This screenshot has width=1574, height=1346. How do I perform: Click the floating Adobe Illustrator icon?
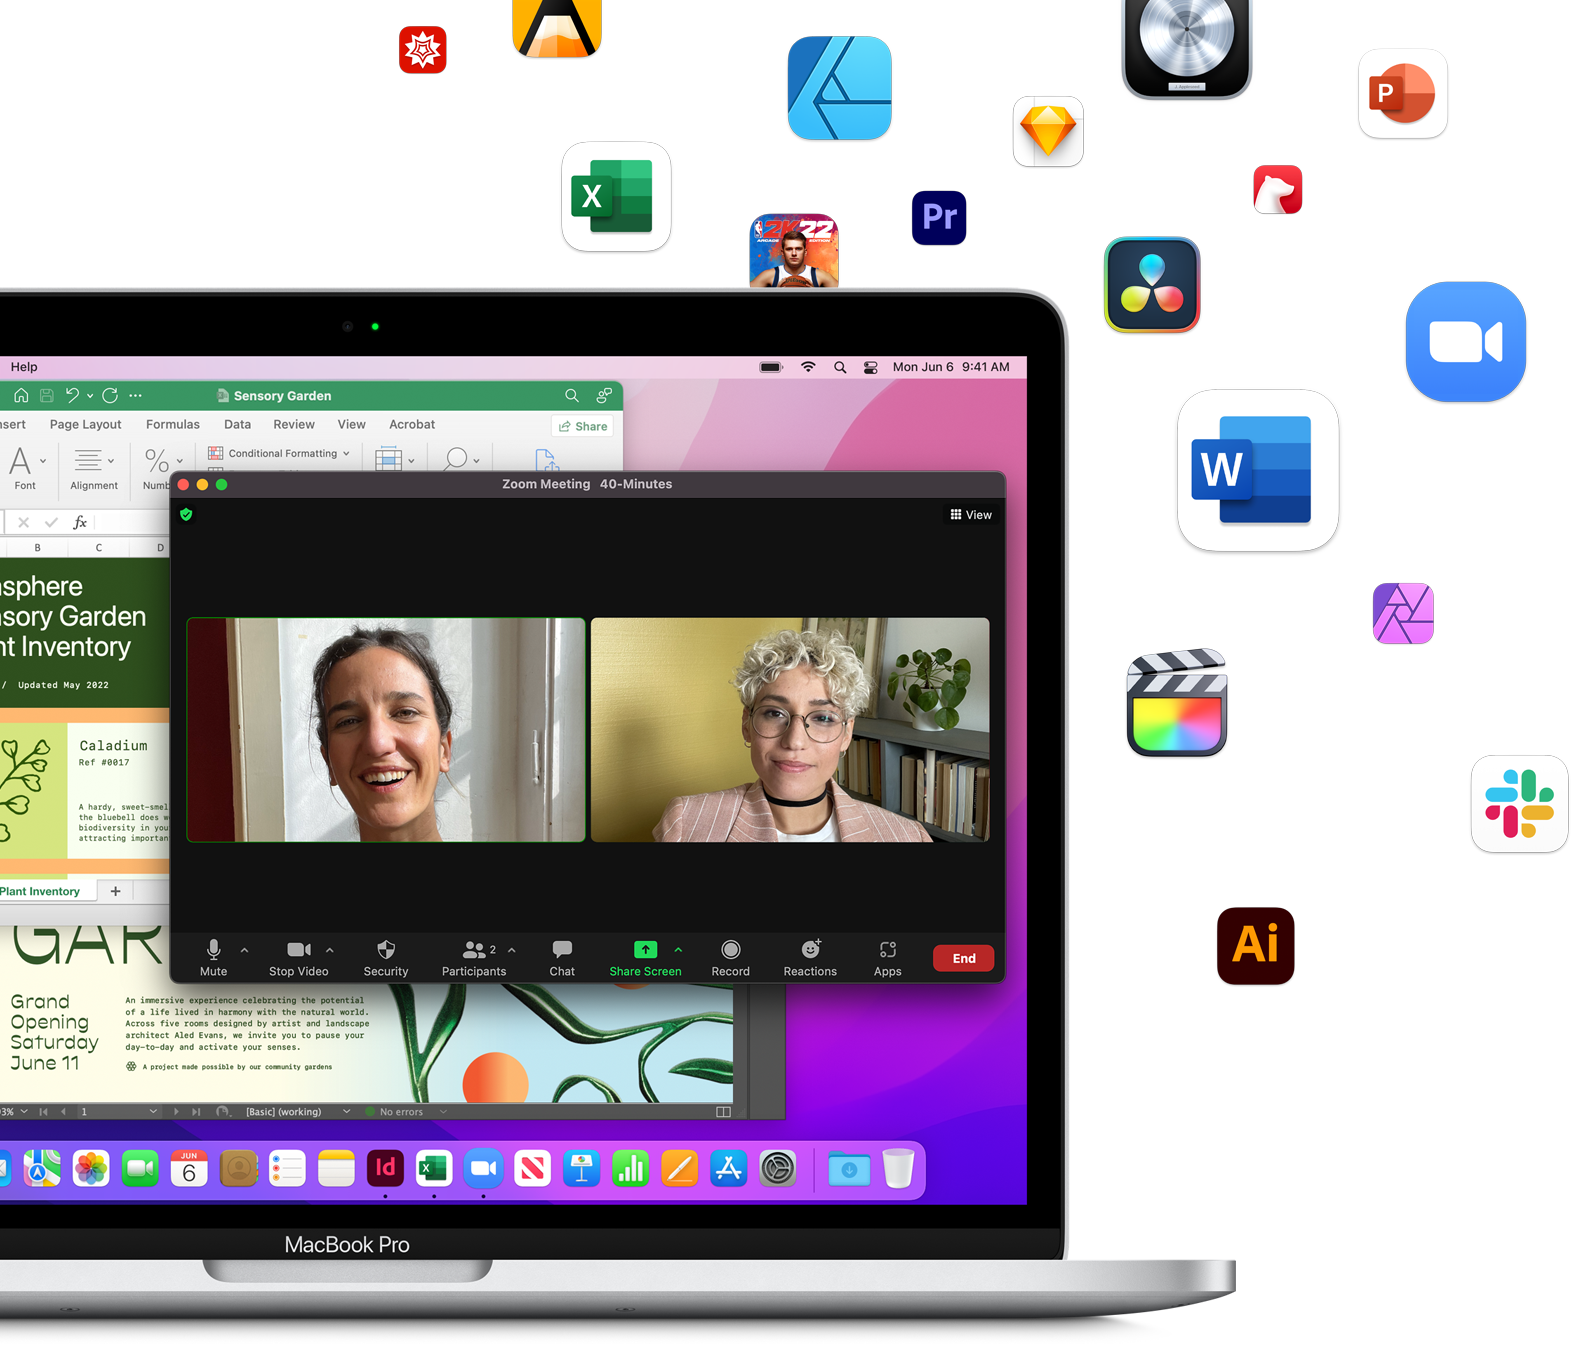tap(1256, 945)
